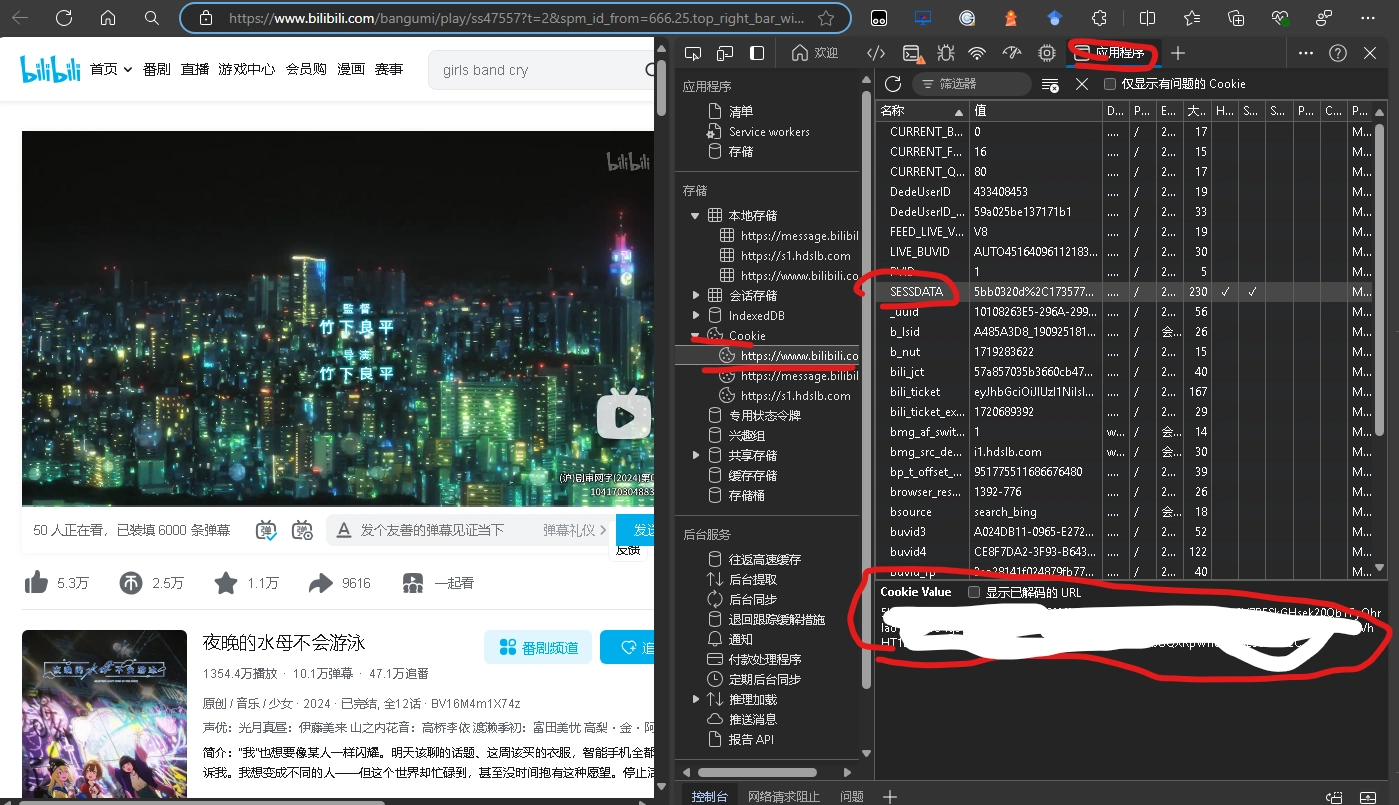Expand the 会话存储 tree node
1399x805 pixels.
[x=696, y=296]
